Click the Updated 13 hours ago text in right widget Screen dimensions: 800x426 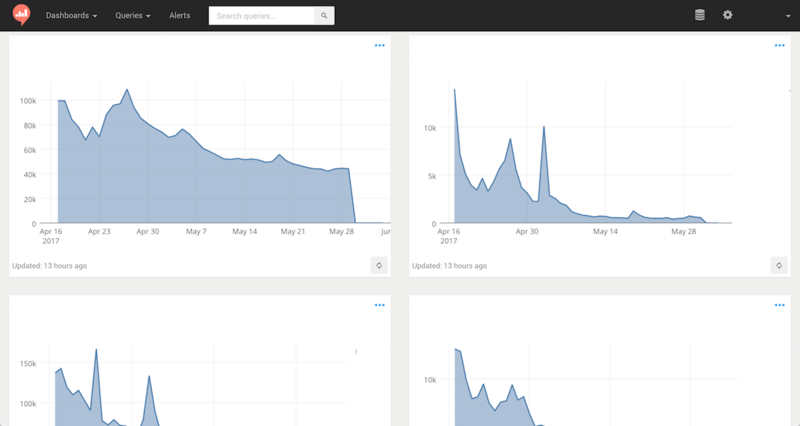pyautogui.click(x=449, y=266)
